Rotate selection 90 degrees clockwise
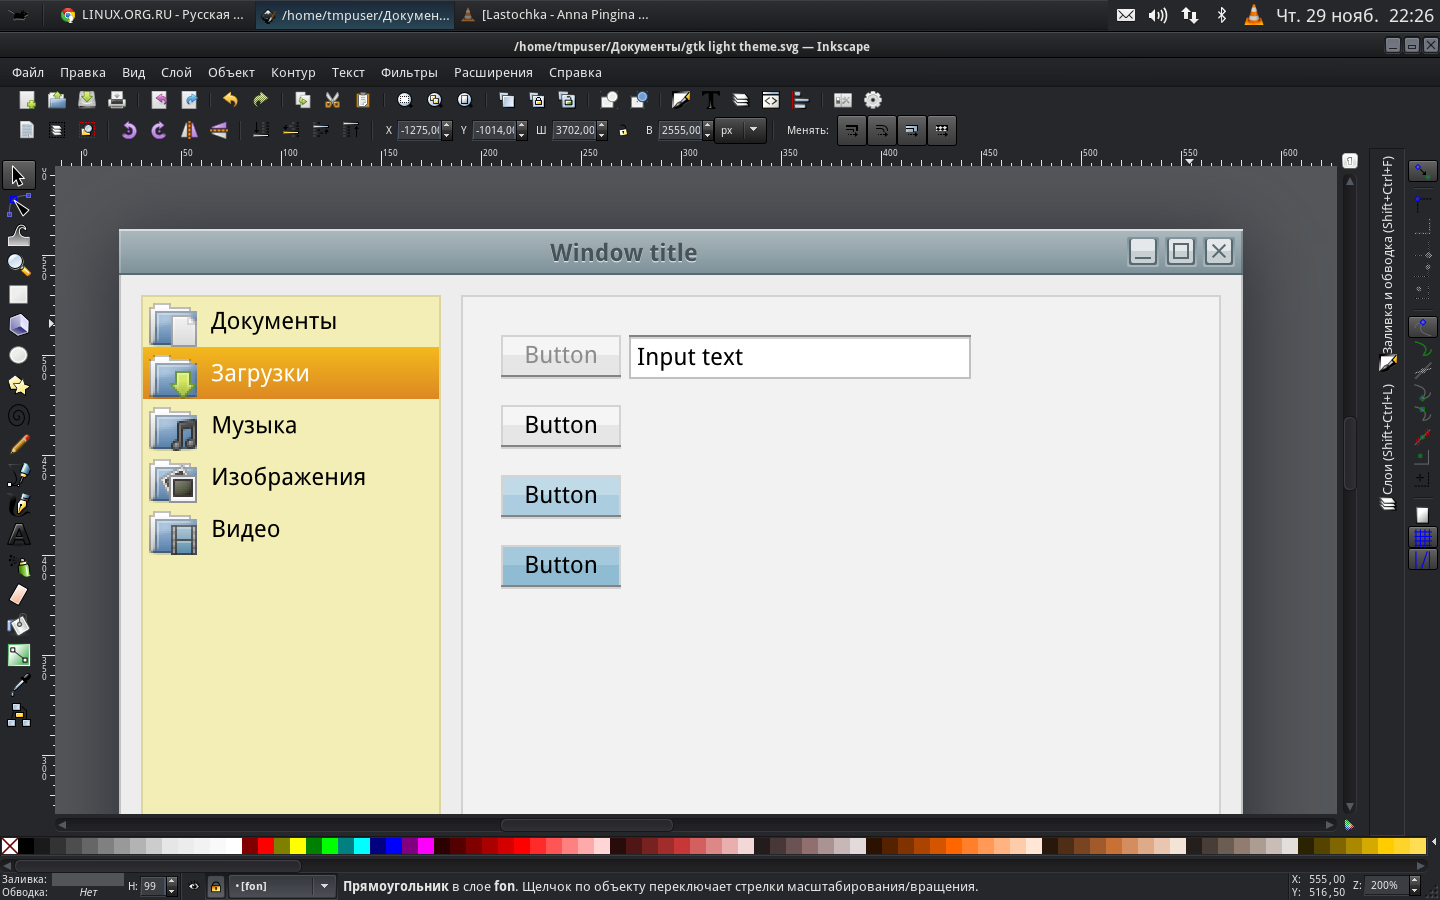1440x900 pixels. [x=158, y=130]
